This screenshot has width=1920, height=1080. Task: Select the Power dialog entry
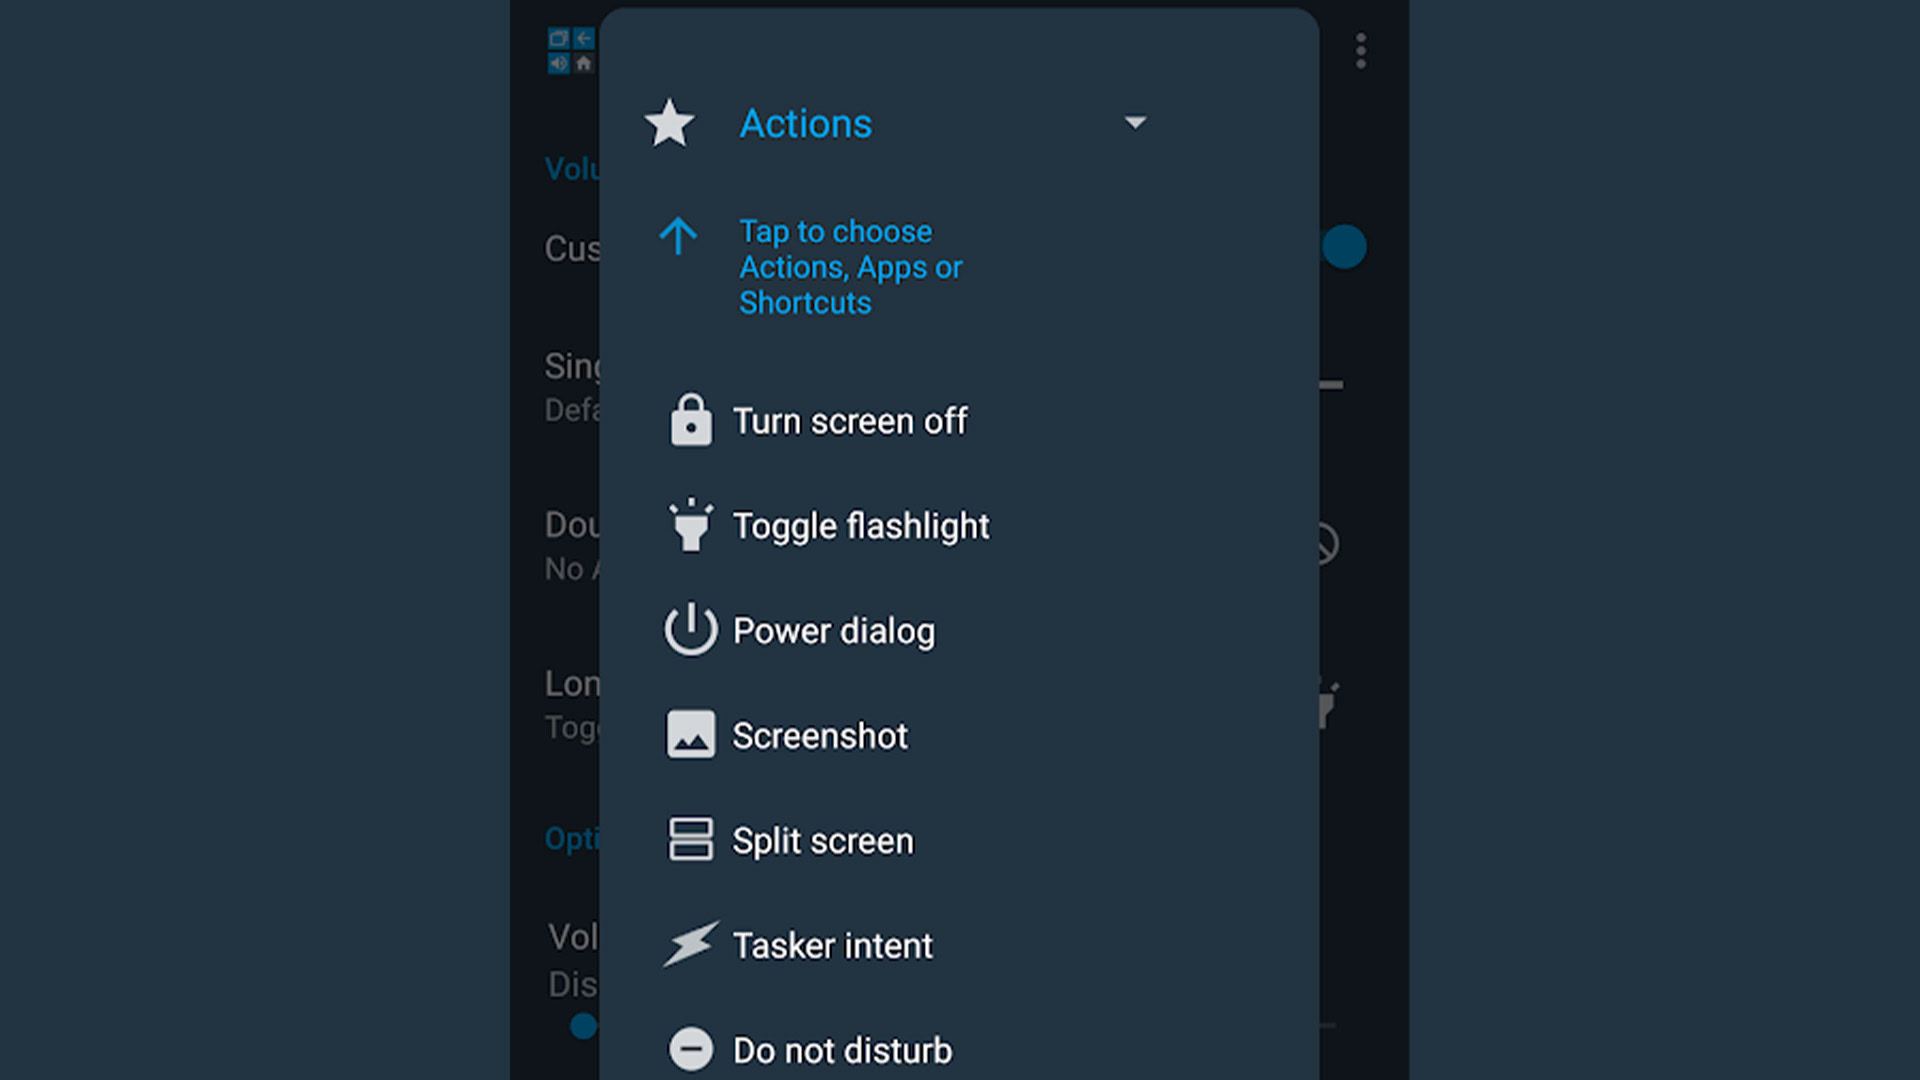(834, 631)
